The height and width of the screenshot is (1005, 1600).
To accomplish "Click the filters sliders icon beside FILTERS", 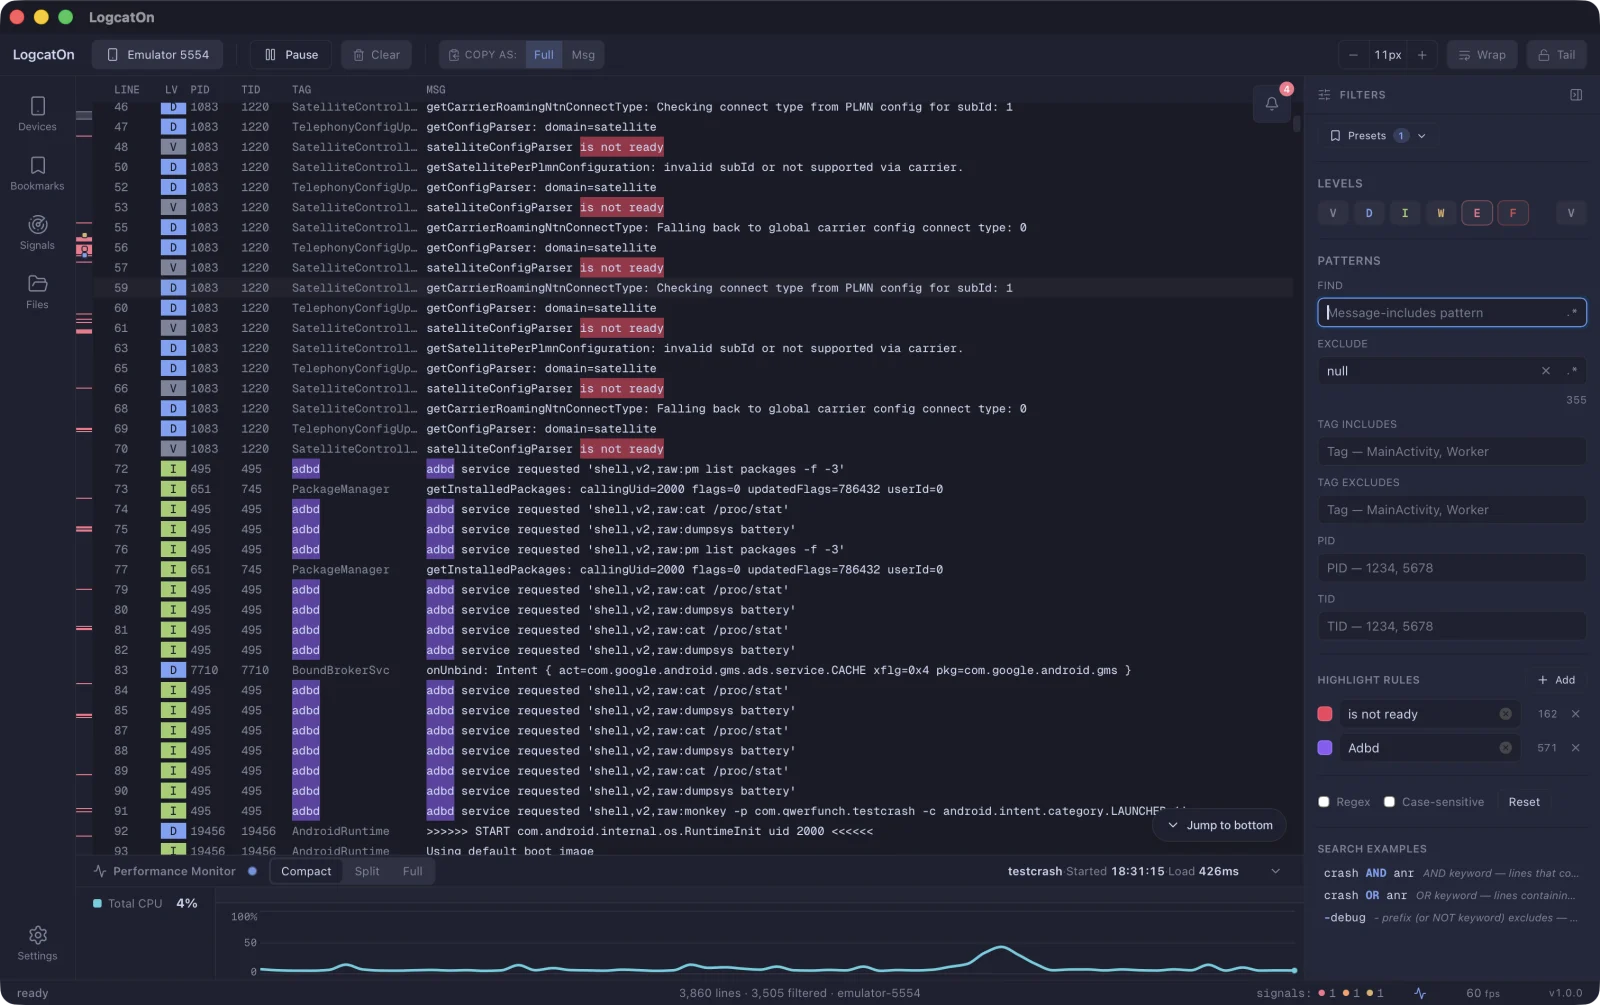I will coord(1324,95).
